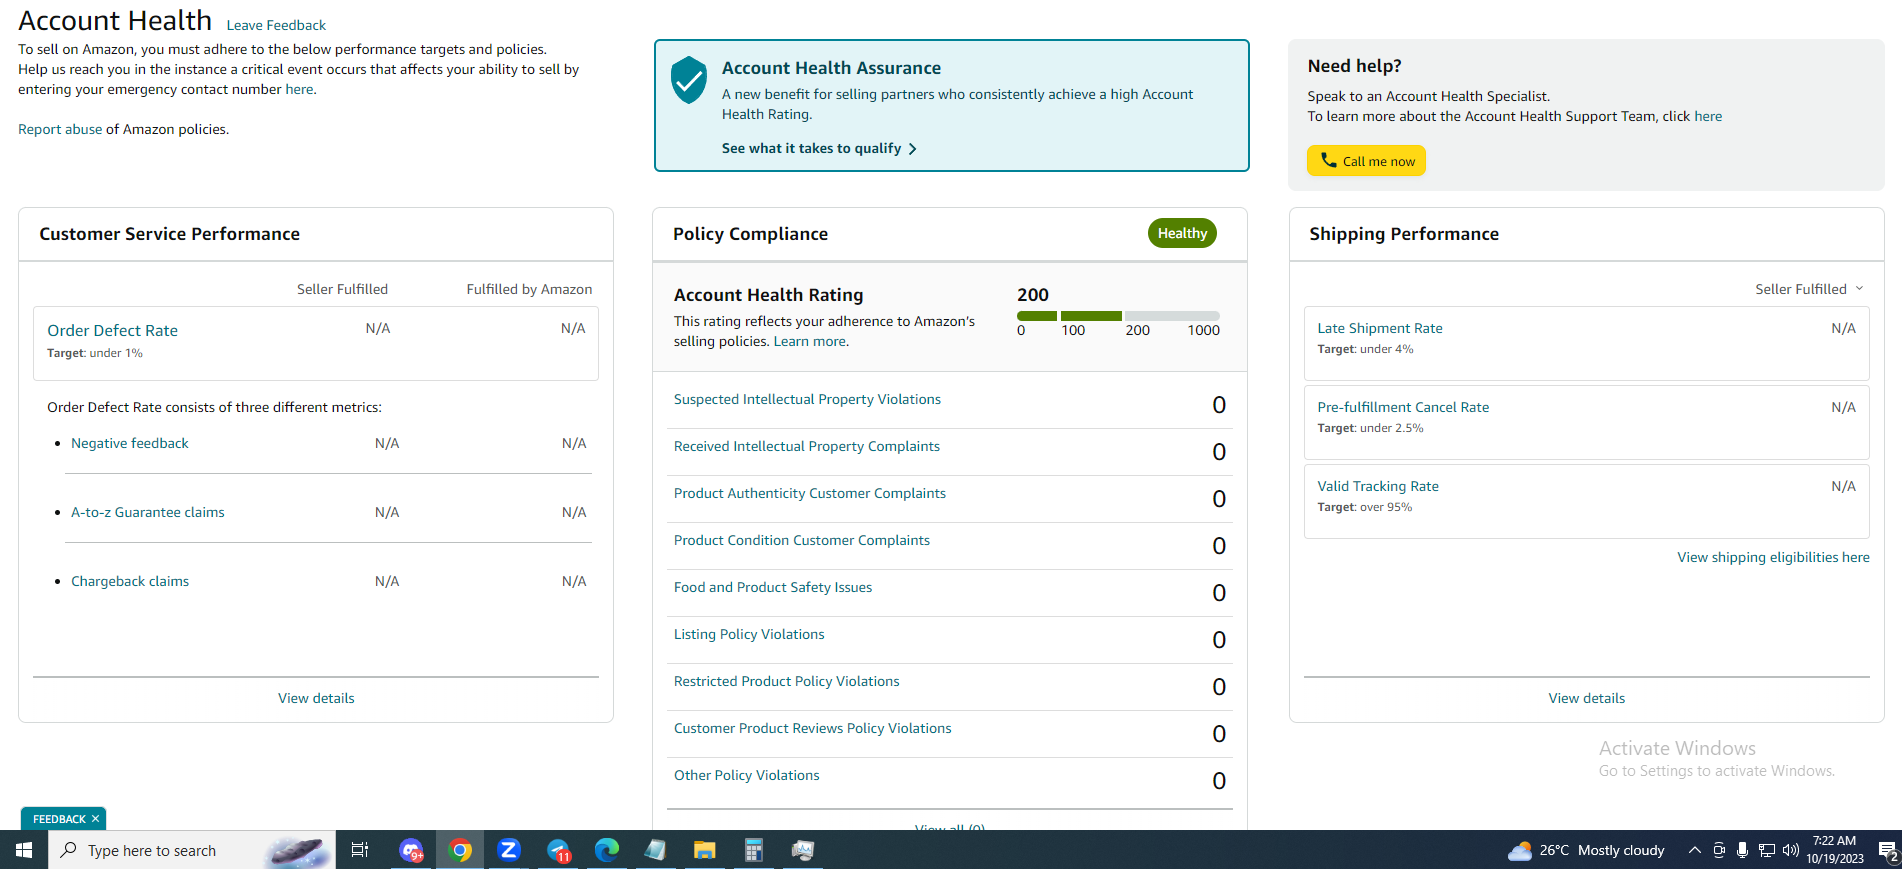Open Restricted Product Policy Violations
Viewport: 1902px width, 869px height.
[787, 681]
